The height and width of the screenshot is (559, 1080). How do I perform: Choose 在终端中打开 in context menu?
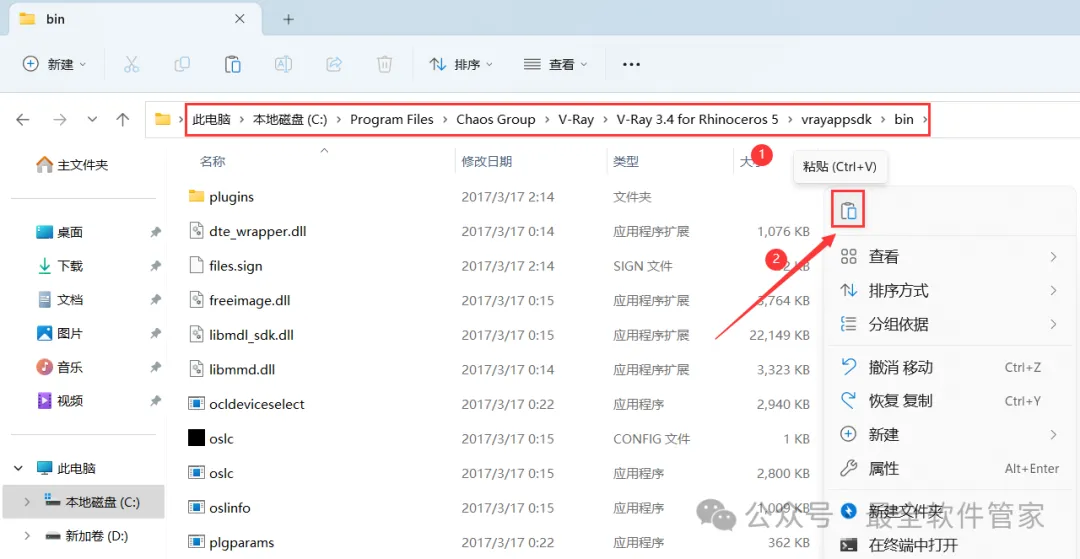click(x=949, y=545)
